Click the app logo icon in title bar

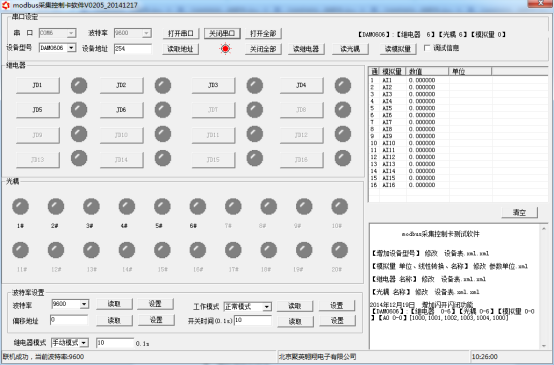(6, 5)
